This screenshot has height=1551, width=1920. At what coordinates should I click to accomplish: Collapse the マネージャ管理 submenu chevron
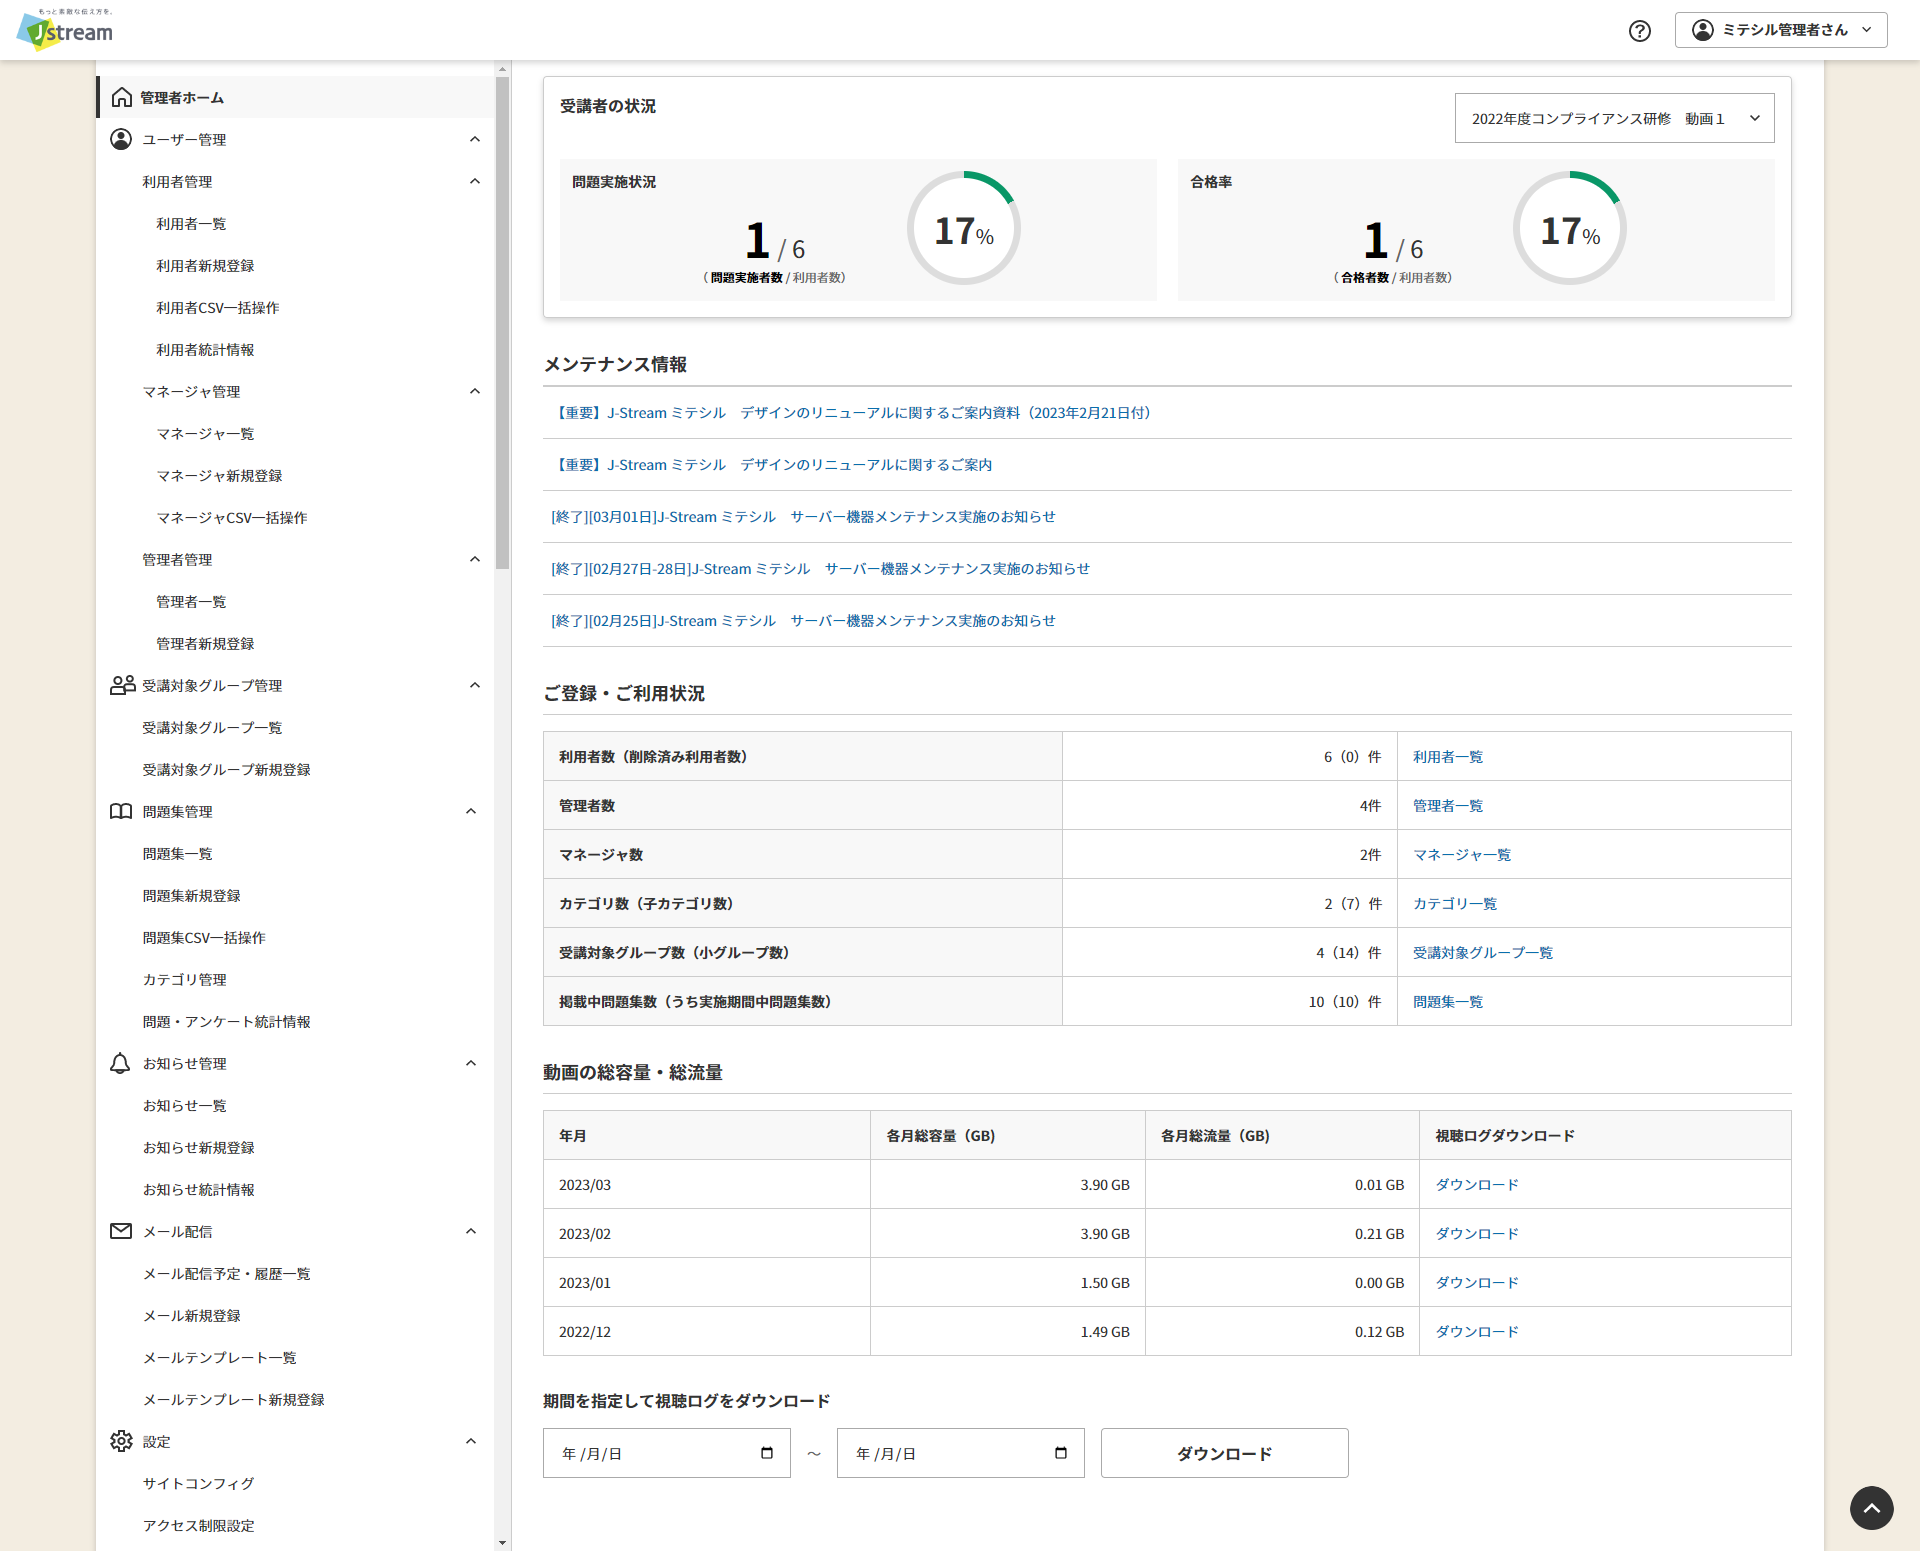click(x=475, y=391)
